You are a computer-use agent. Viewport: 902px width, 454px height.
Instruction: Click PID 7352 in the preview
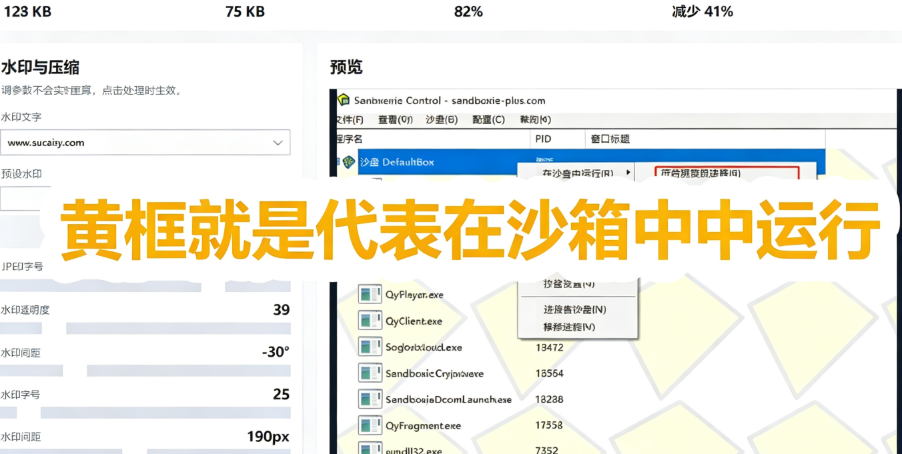click(546, 450)
